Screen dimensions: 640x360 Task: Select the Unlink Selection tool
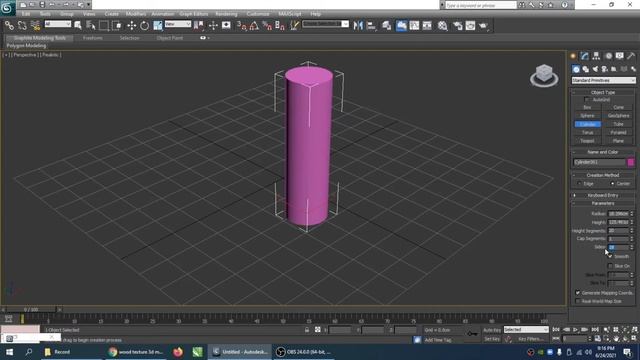[22, 26]
